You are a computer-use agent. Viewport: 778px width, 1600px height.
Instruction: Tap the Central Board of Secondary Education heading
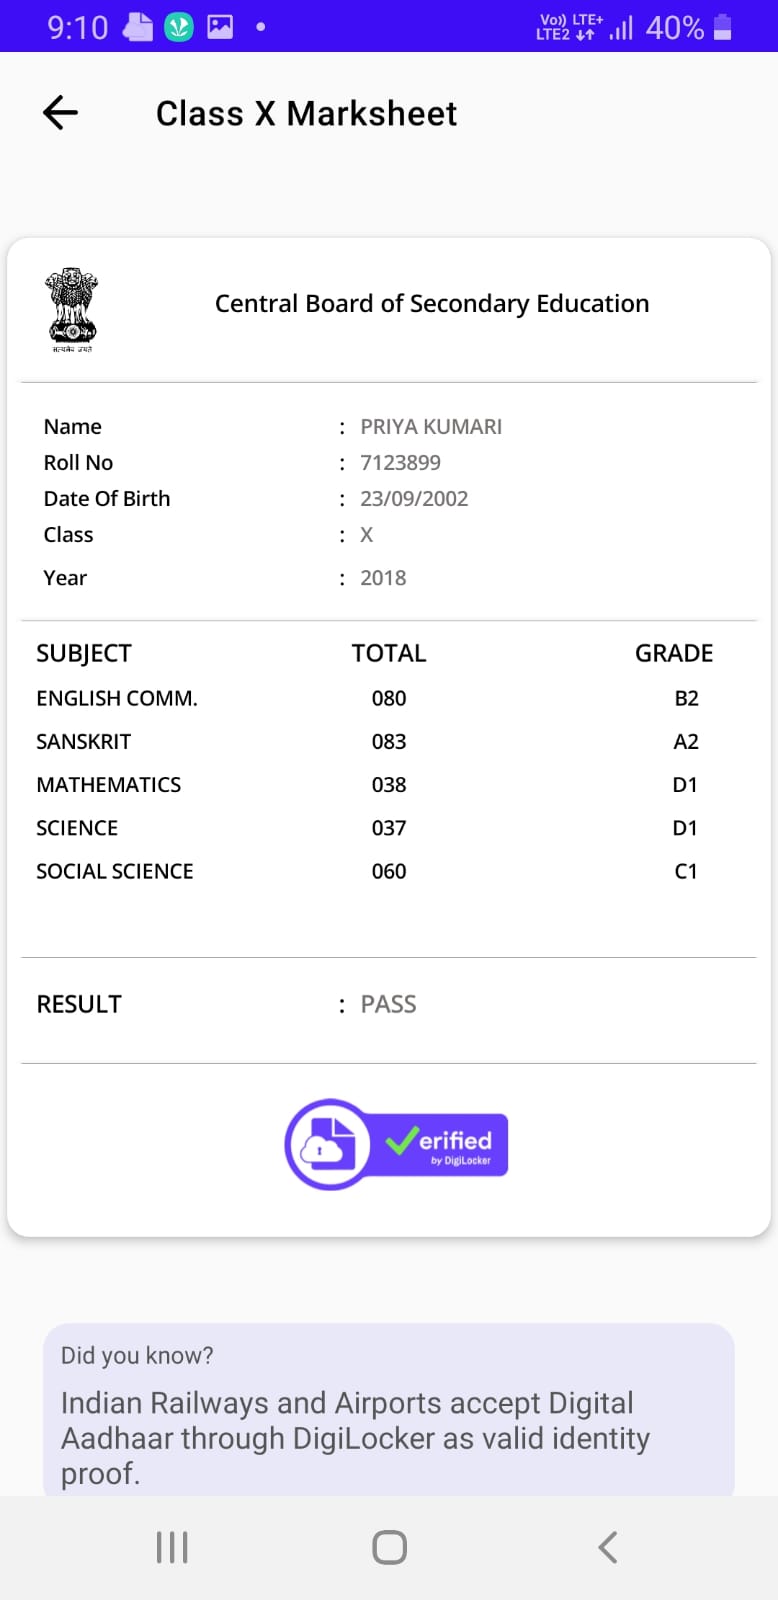(432, 304)
